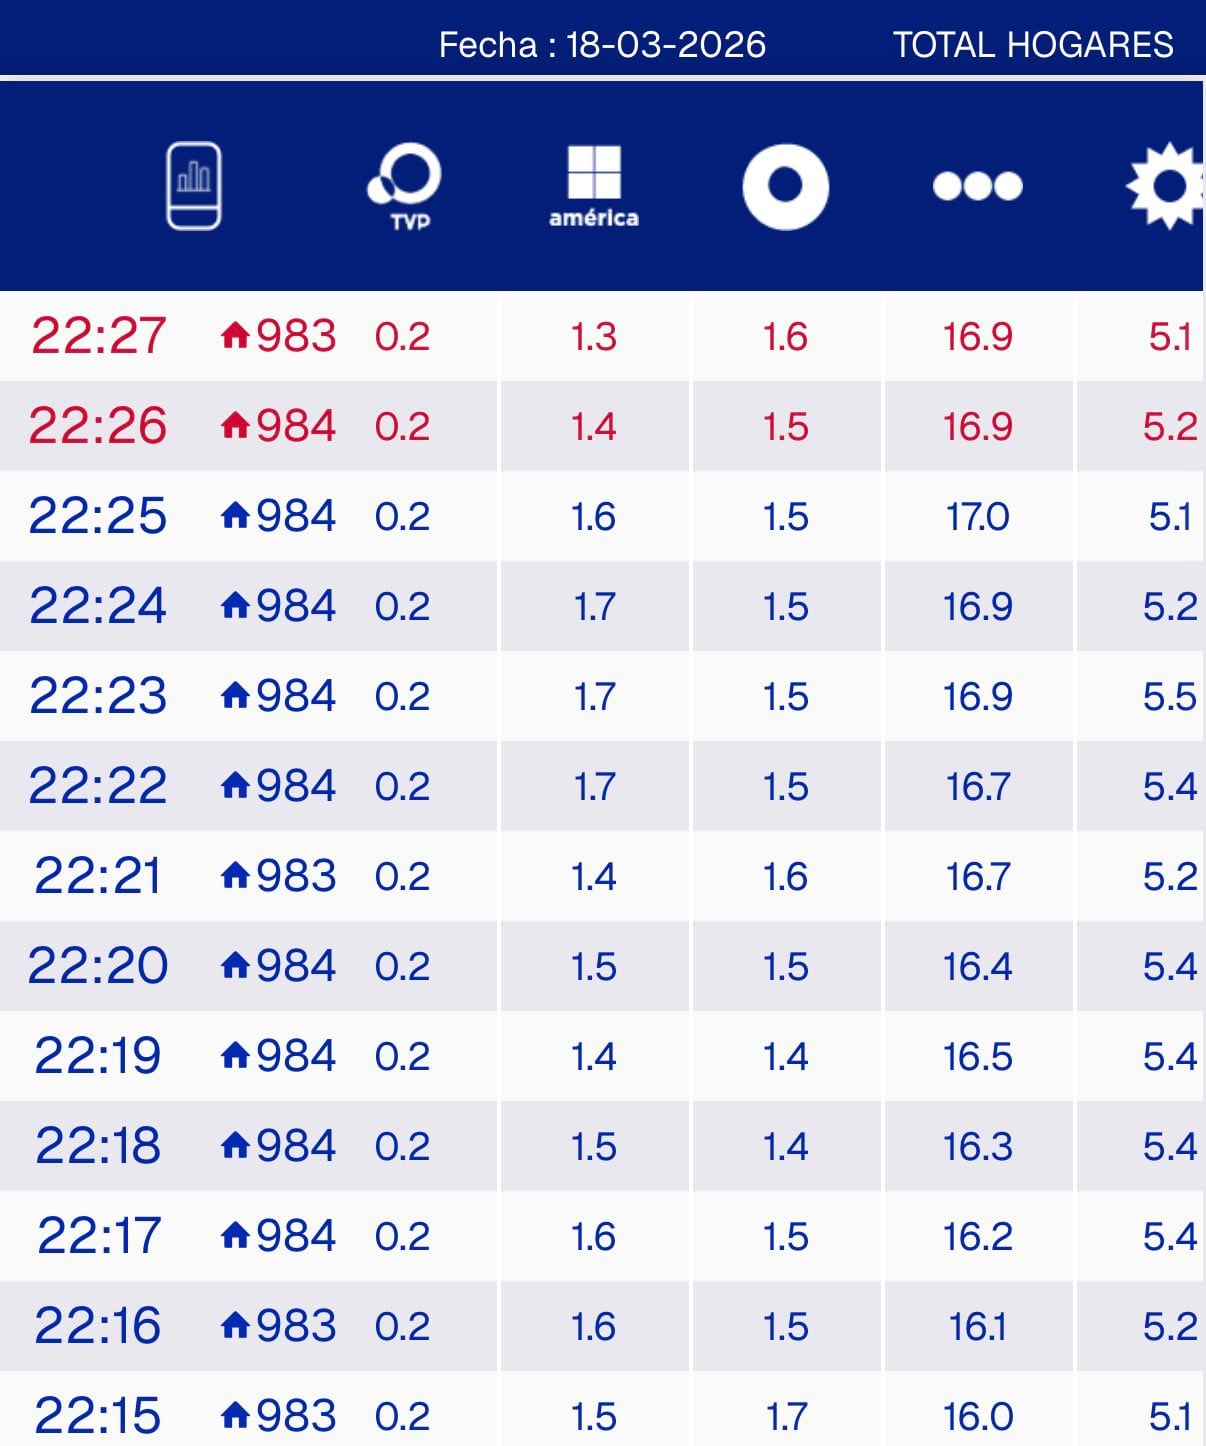
Task: Click the Fecha 18-03-2026 date text
Action: pos(602,45)
